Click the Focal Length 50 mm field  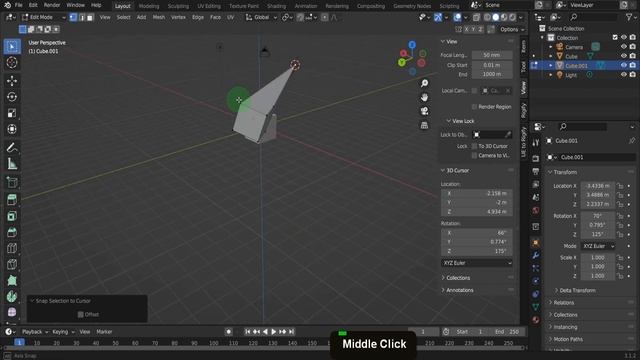pos(492,55)
